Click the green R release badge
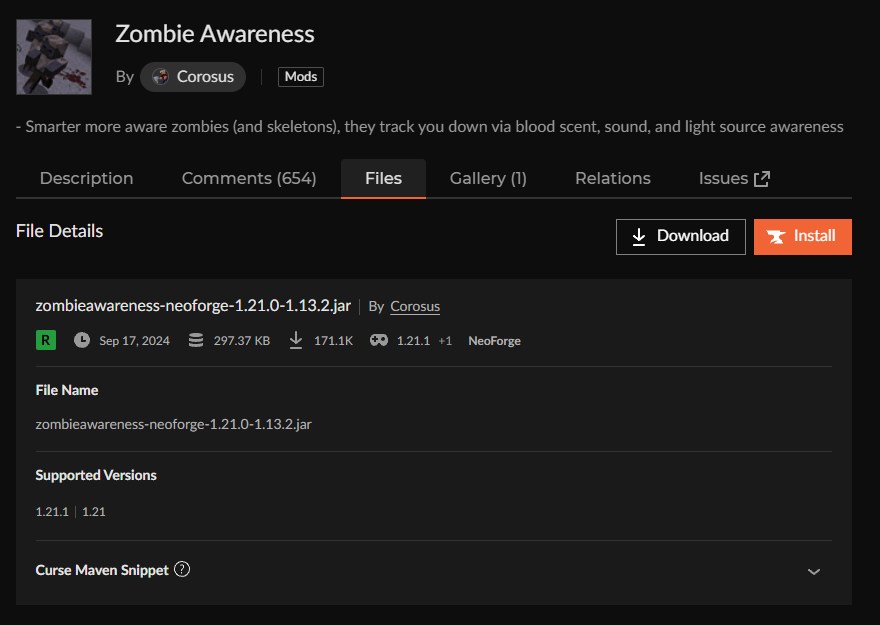The image size is (880, 625). pos(46,340)
